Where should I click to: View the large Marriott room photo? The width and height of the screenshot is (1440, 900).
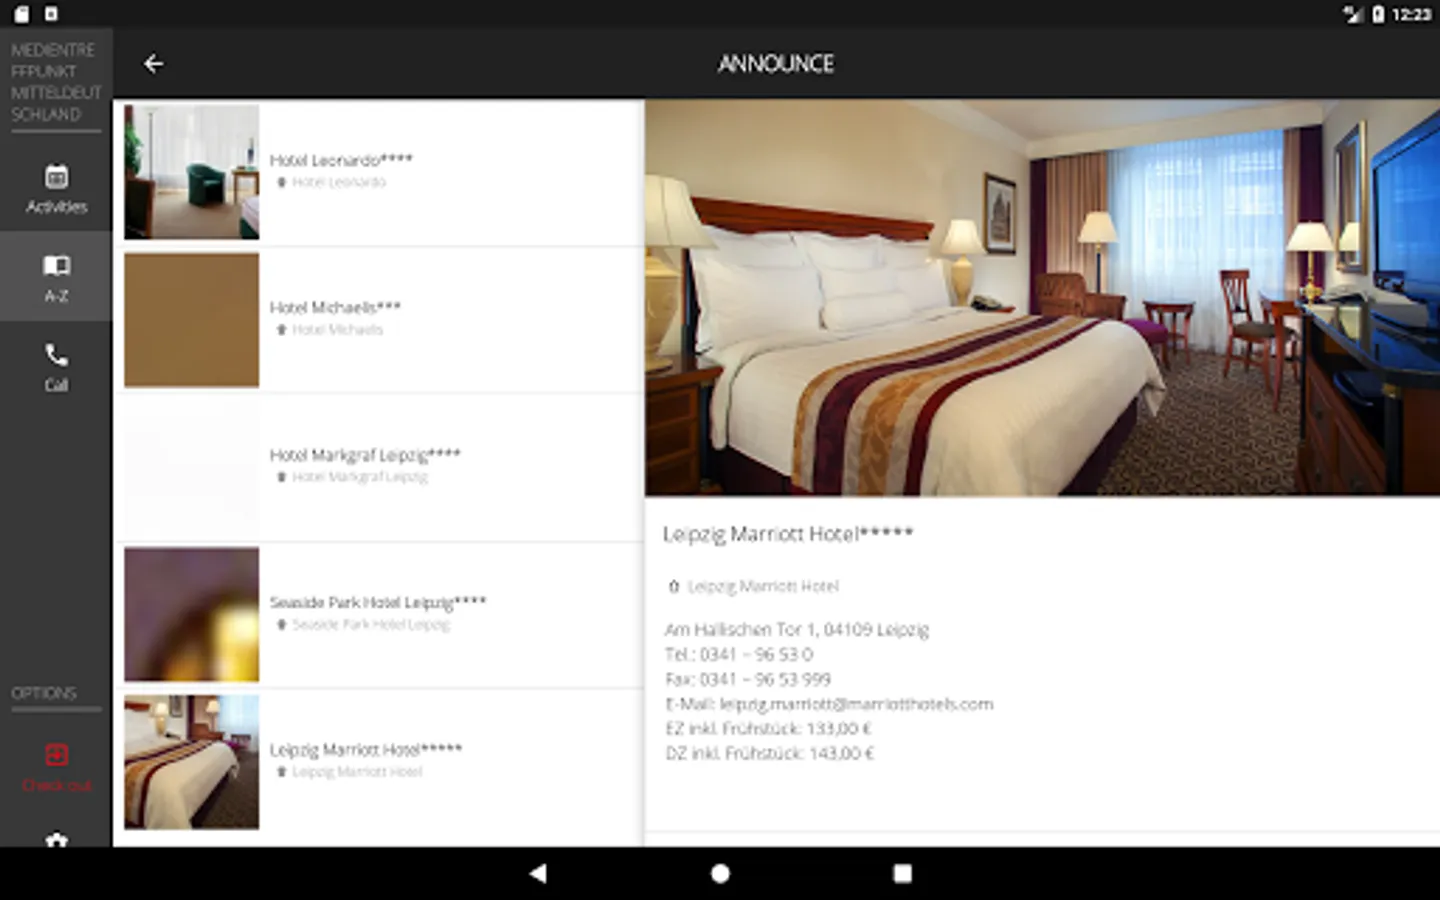[1042, 297]
